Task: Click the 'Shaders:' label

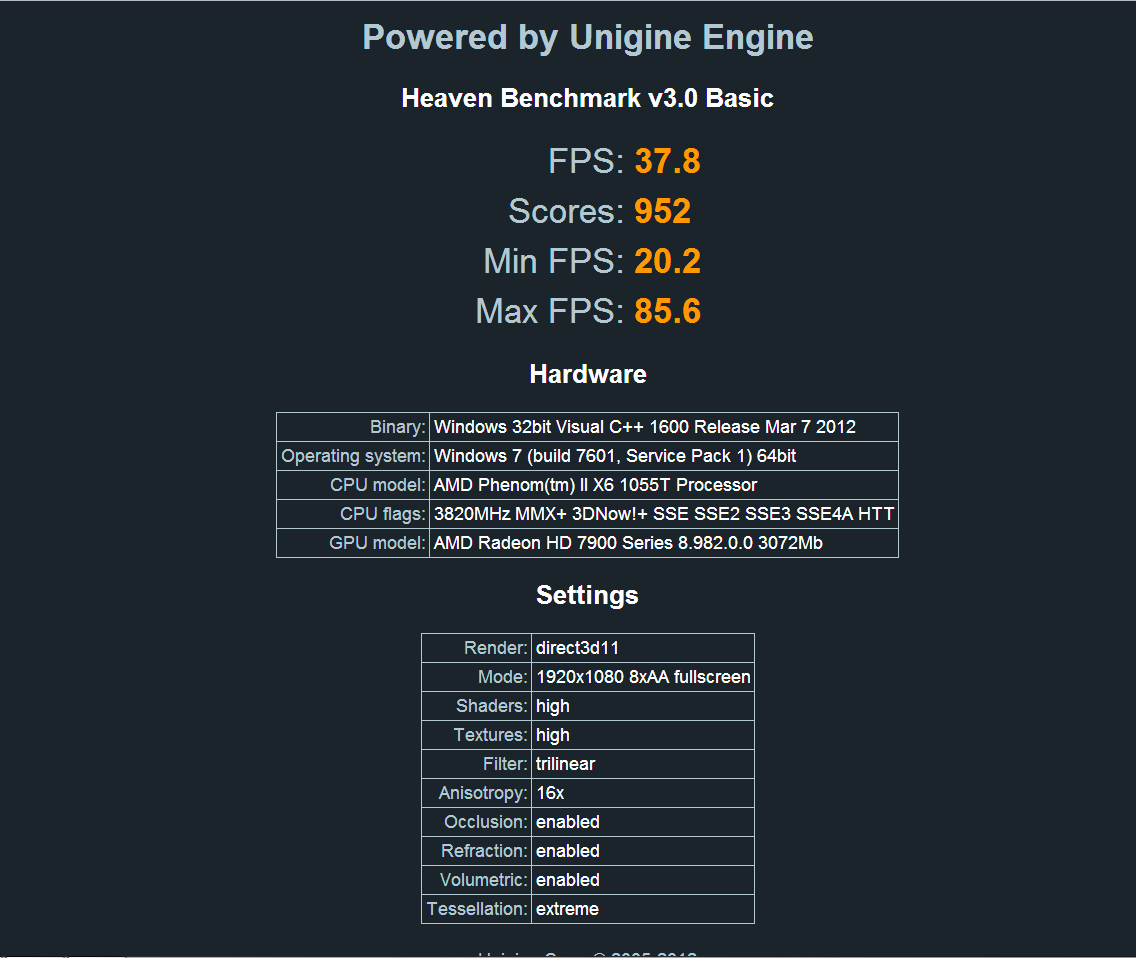Action: [492, 706]
